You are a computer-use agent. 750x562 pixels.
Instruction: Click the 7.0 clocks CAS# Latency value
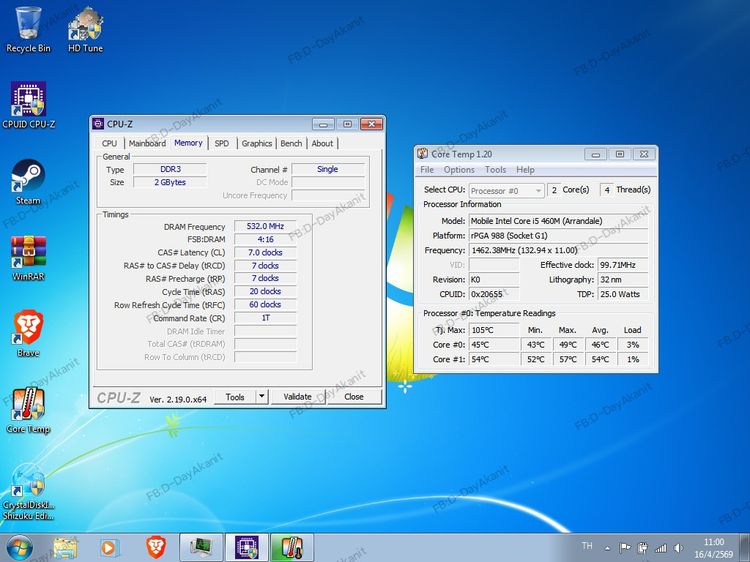265,252
